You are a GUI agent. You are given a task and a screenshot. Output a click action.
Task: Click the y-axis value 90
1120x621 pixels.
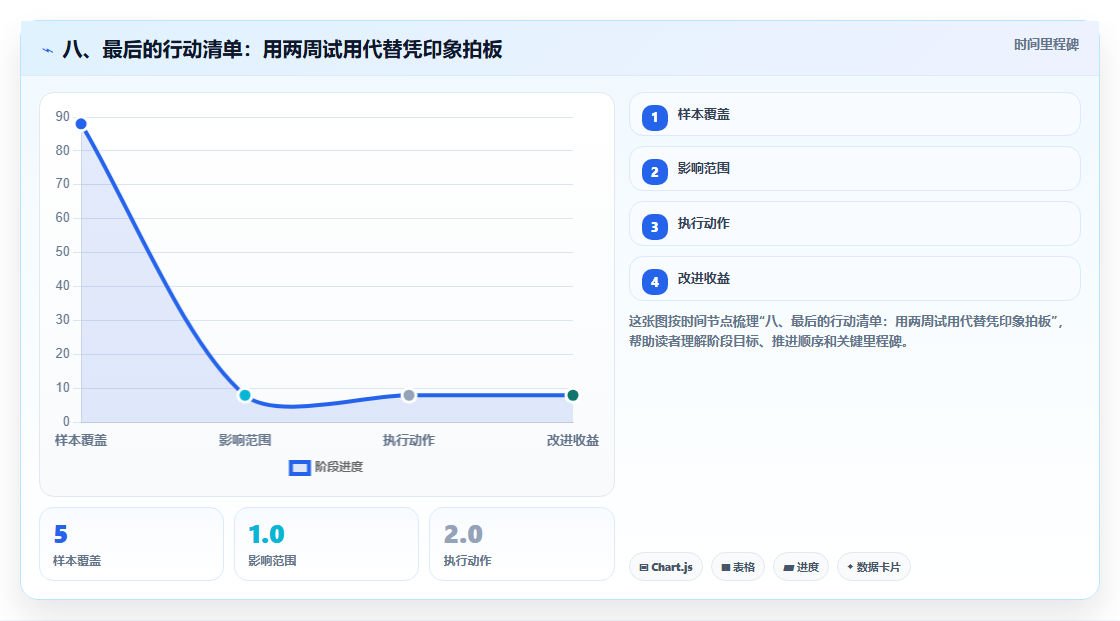63,116
